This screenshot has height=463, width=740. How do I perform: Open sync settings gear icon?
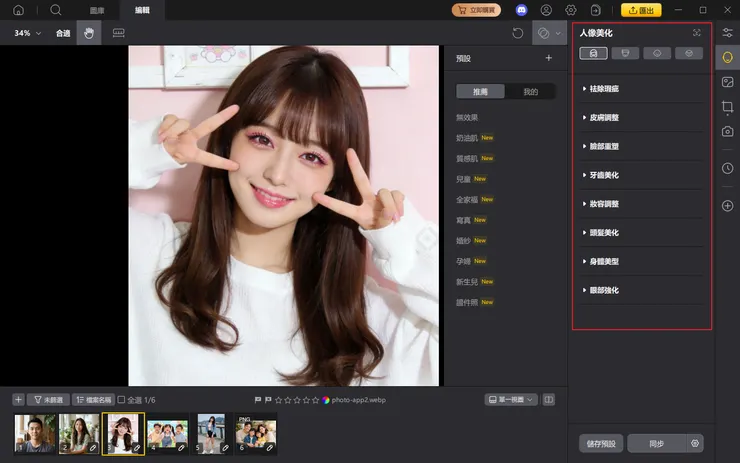coord(695,444)
